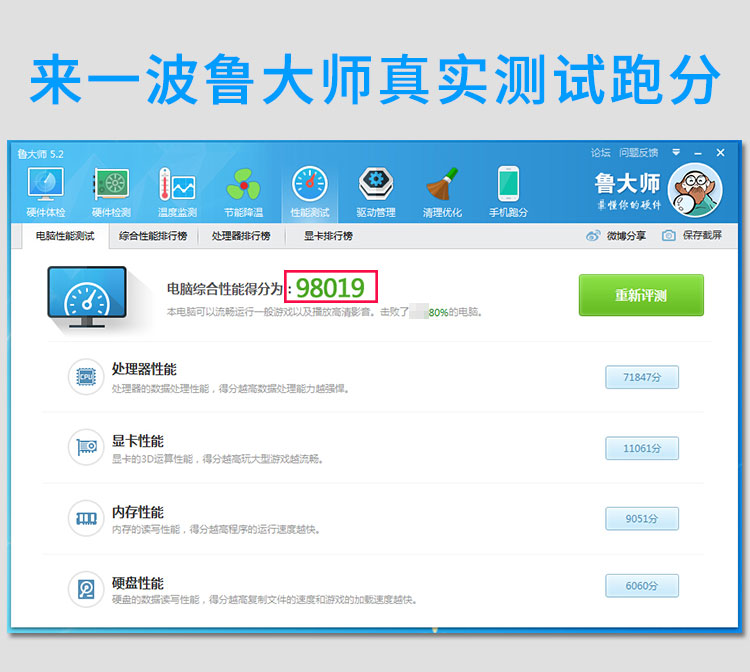Switch to 处理器排行榜 tab
750x672 pixels.
point(241,236)
